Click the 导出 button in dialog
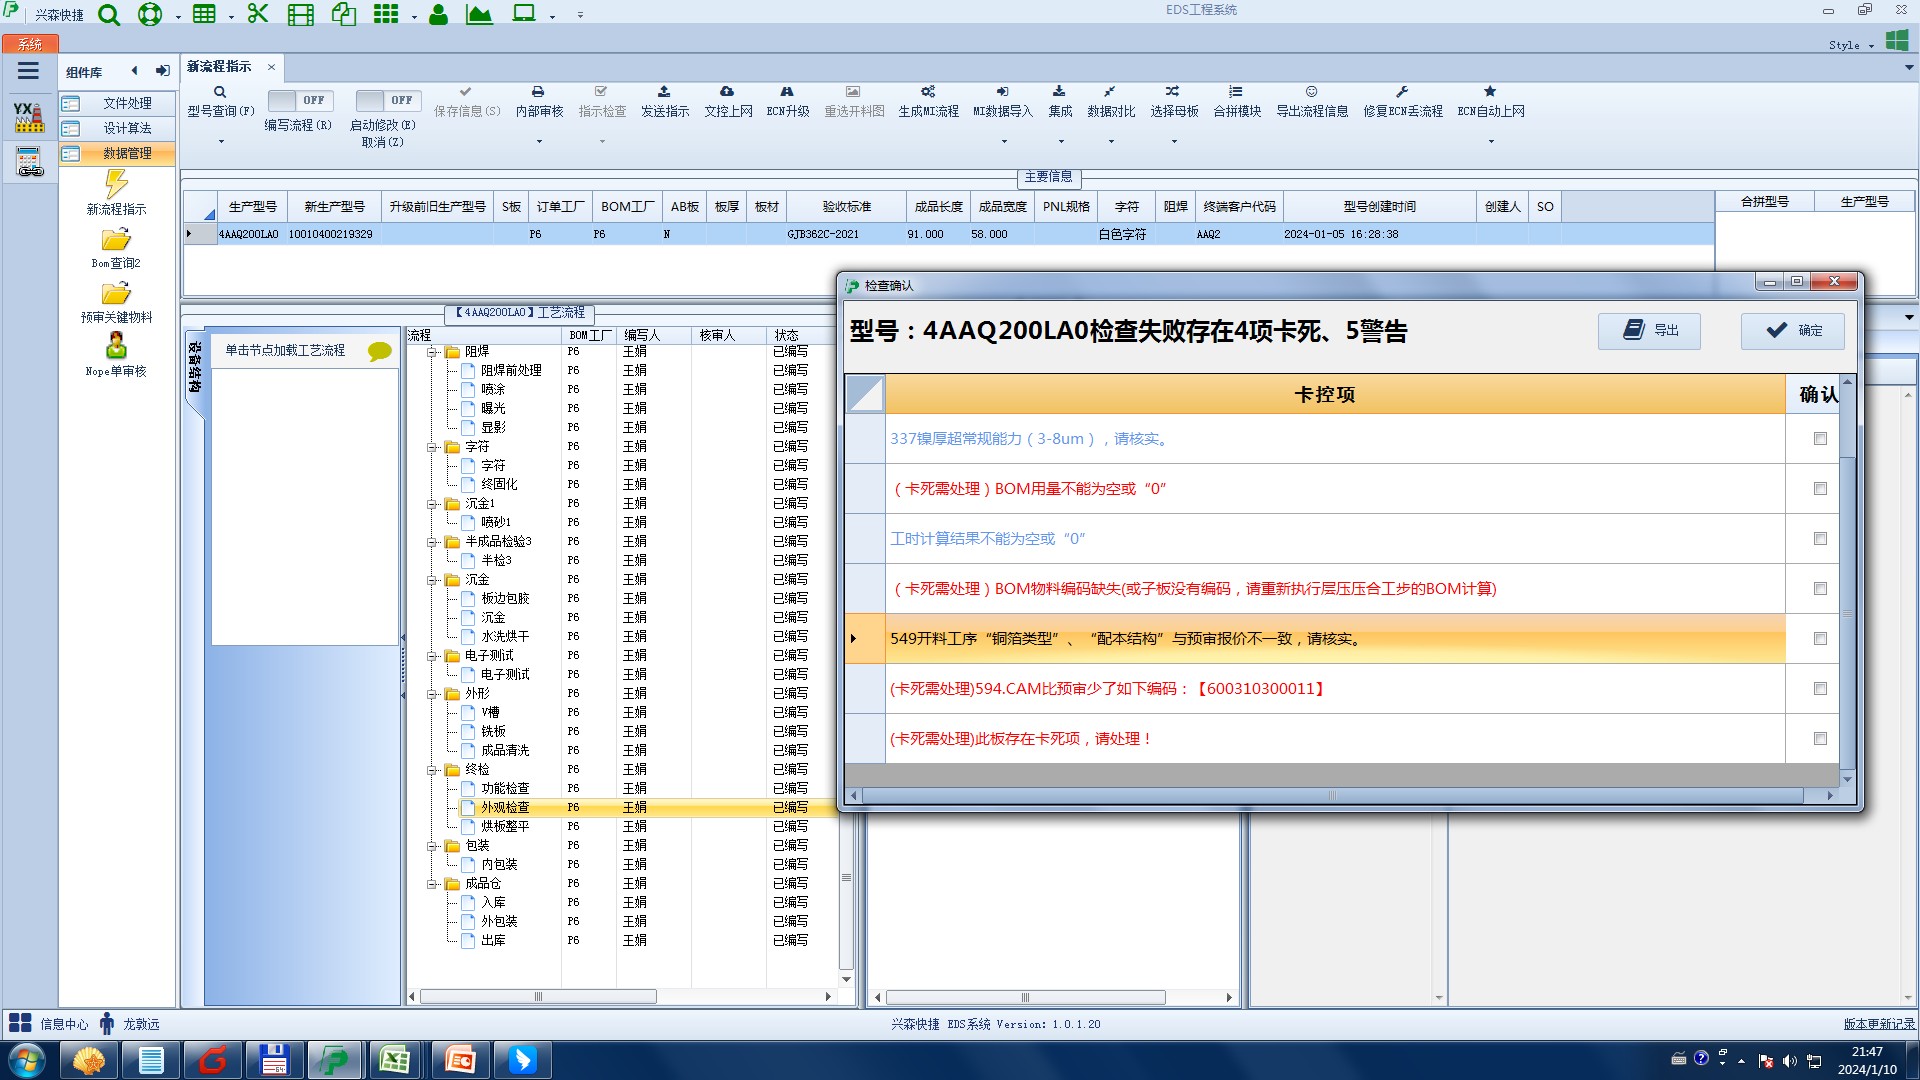The height and width of the screenshot is (1080, 1920). coord(1649,331)
